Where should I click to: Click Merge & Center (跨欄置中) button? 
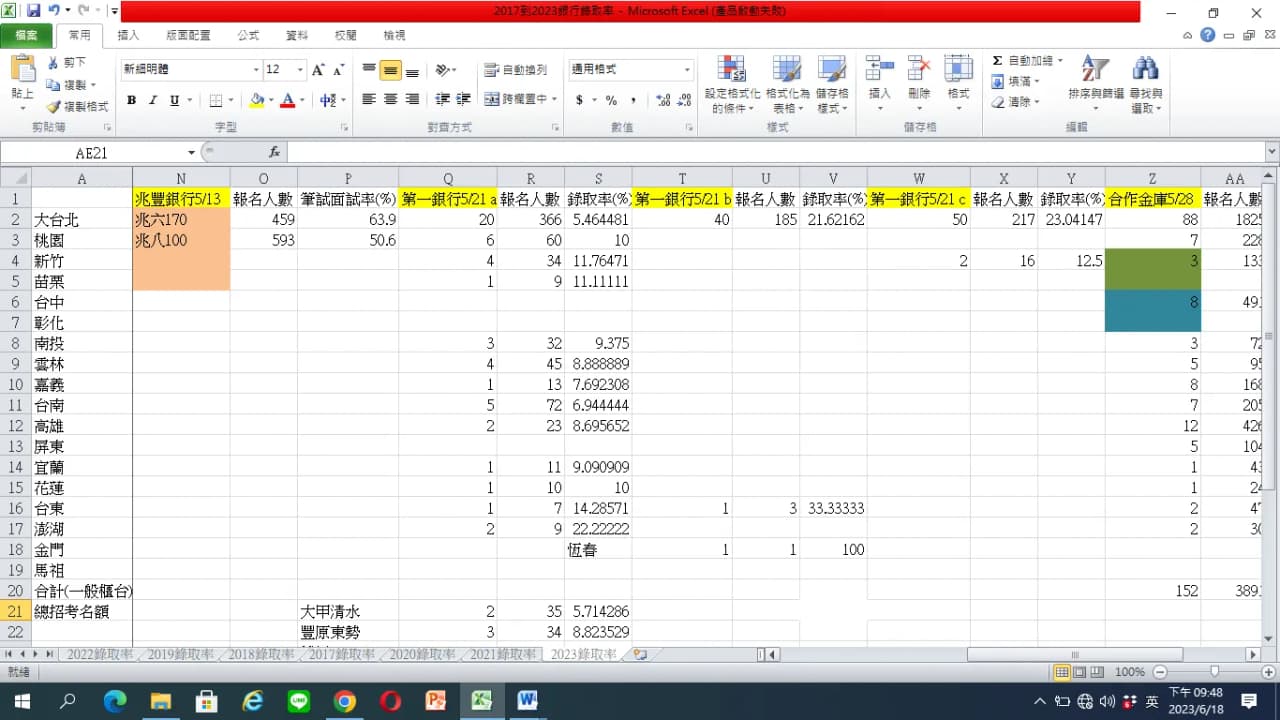pos(516,100)
